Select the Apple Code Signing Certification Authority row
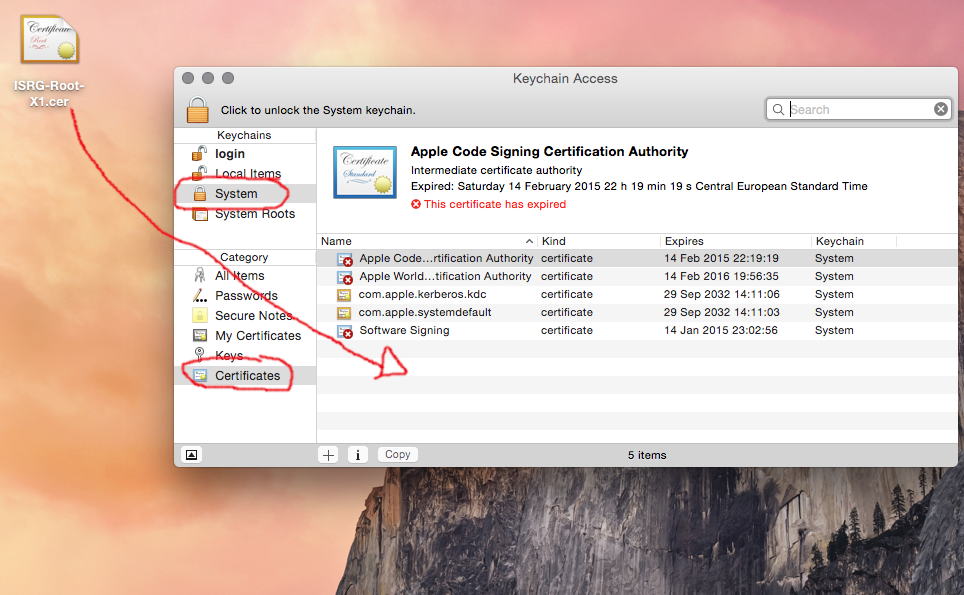 (x=637, y=258)
